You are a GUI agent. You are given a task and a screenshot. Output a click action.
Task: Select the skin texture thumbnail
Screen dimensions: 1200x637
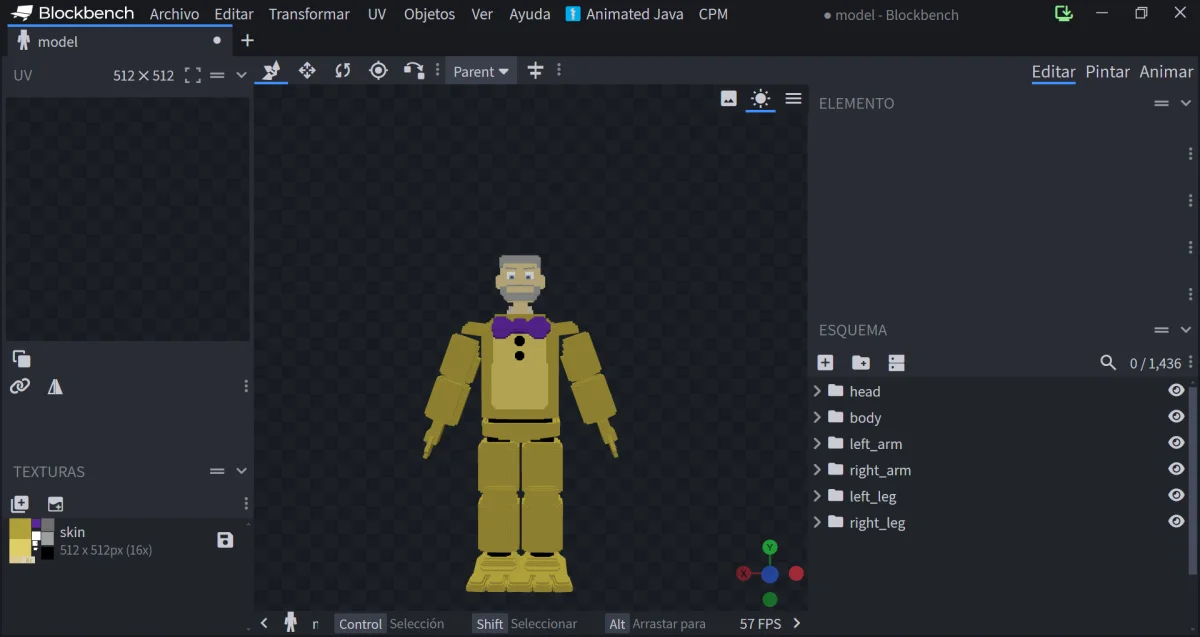[x=32, y=540]
